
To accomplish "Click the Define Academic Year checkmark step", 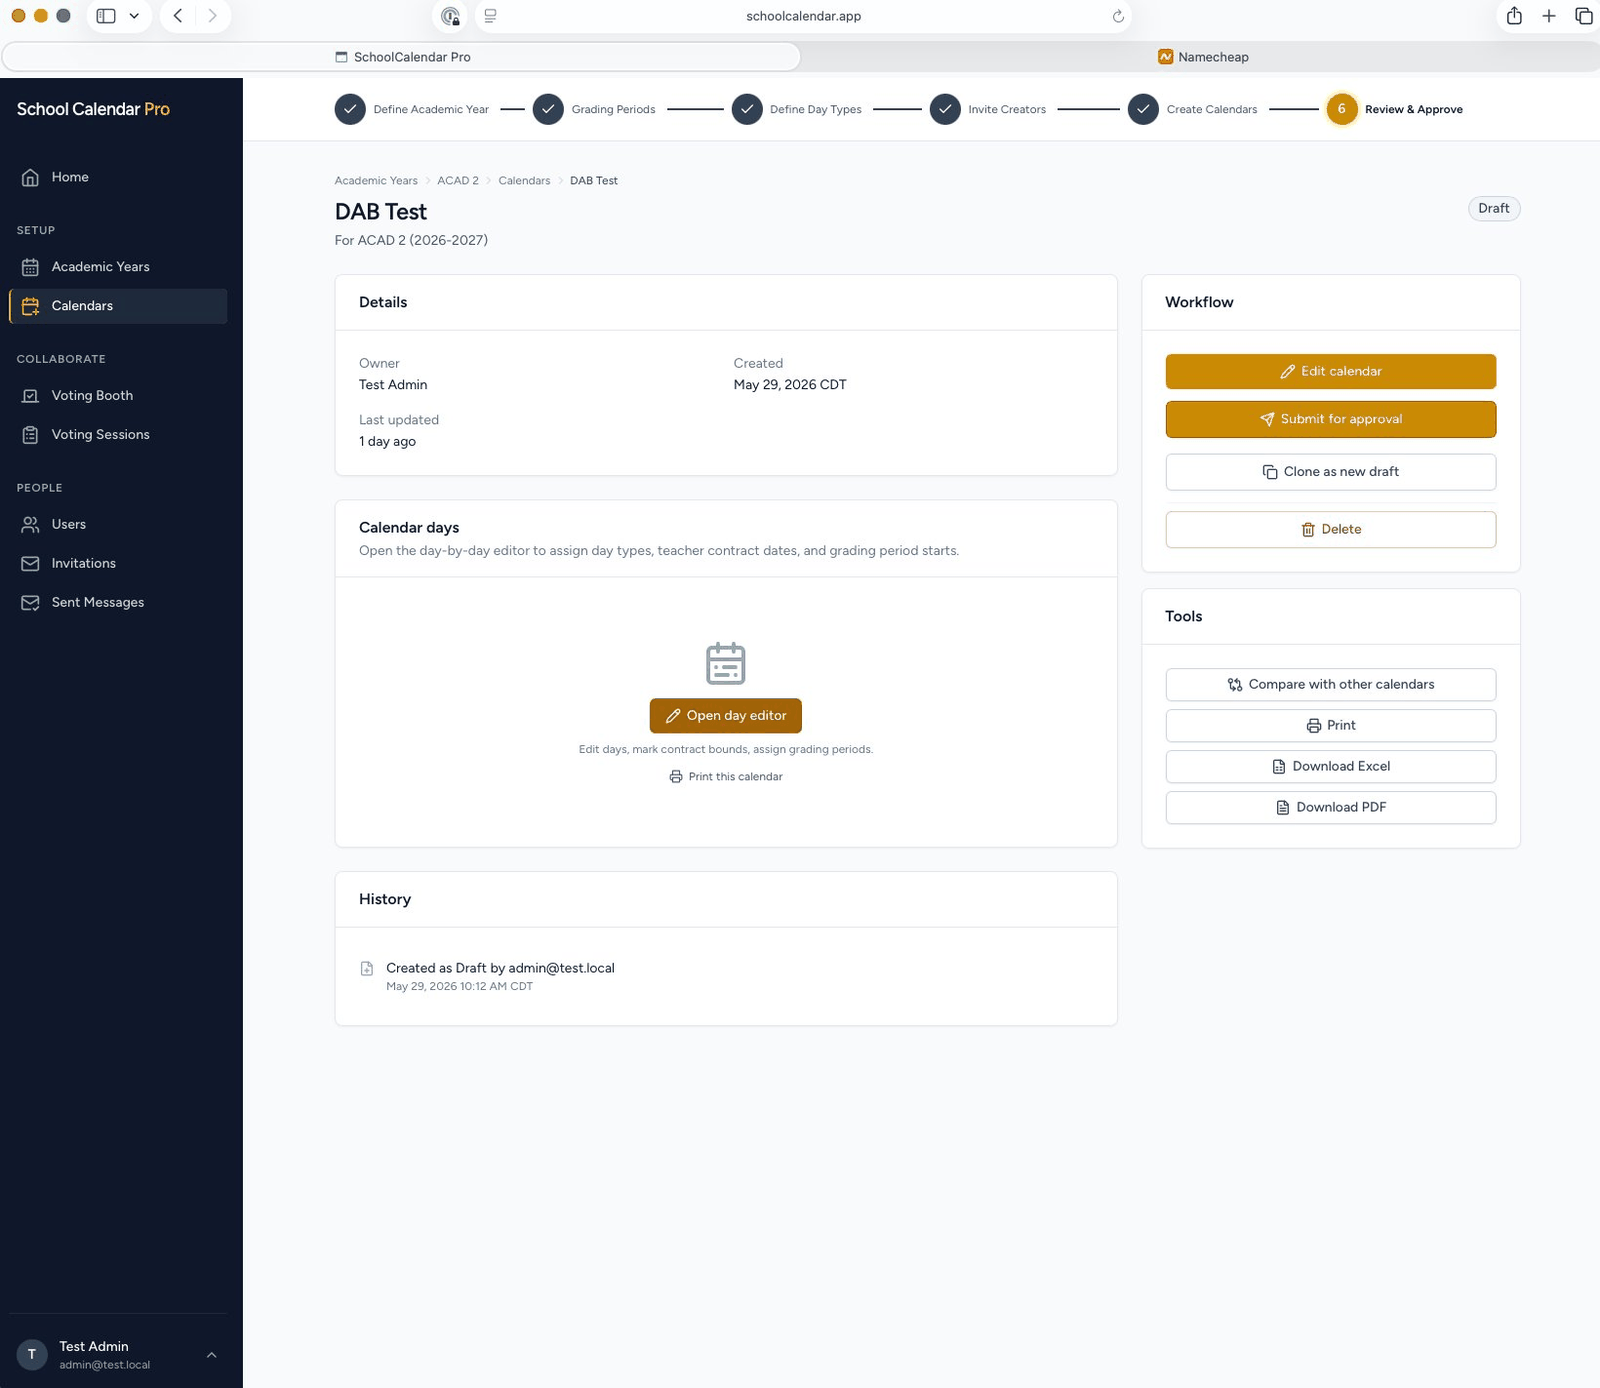I will (350, 109).
